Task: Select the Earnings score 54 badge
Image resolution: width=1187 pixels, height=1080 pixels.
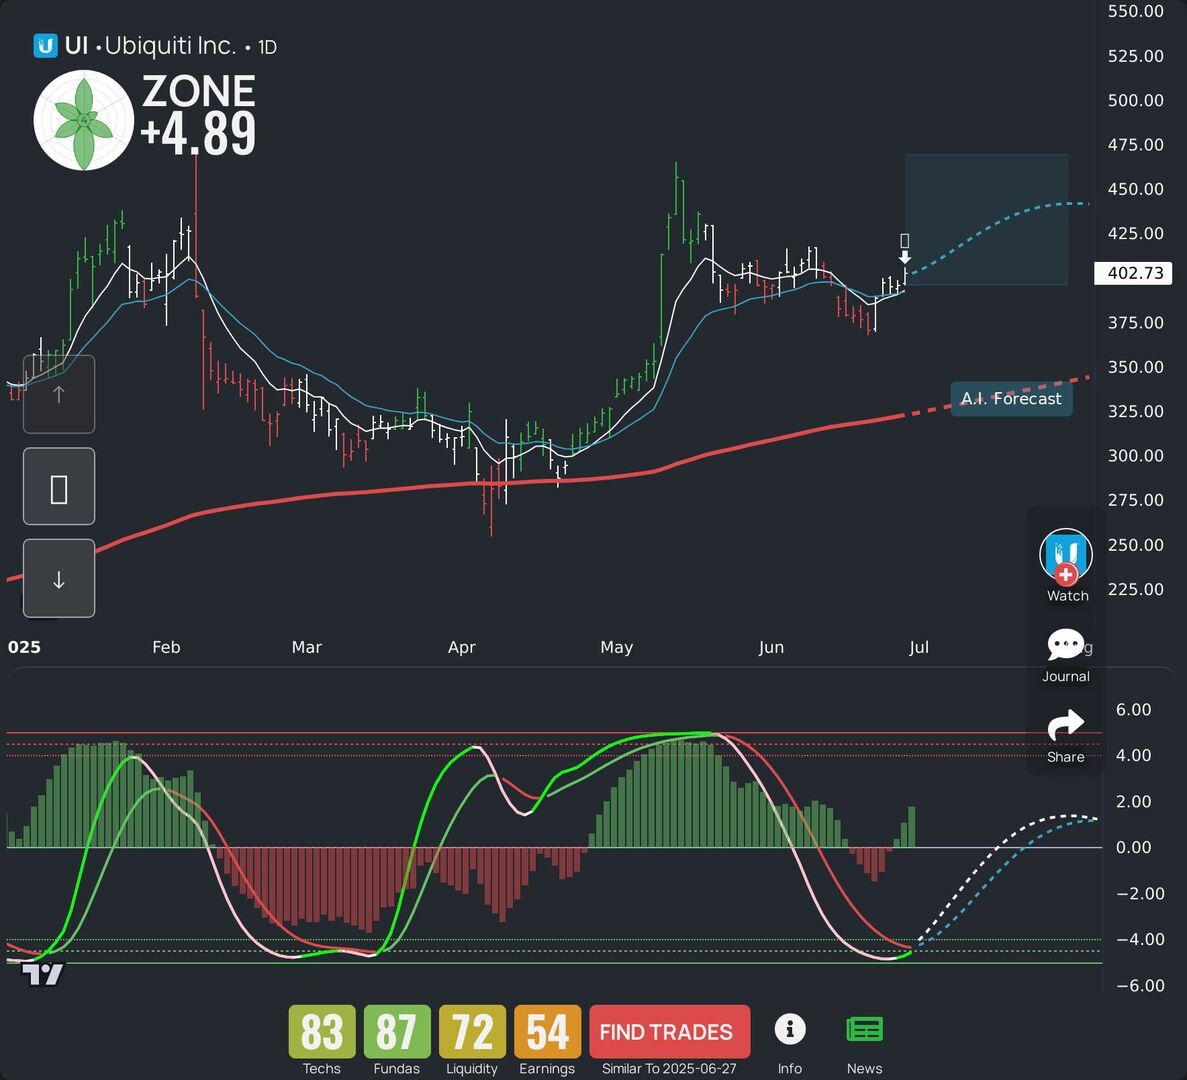Action: (547, 1032)
